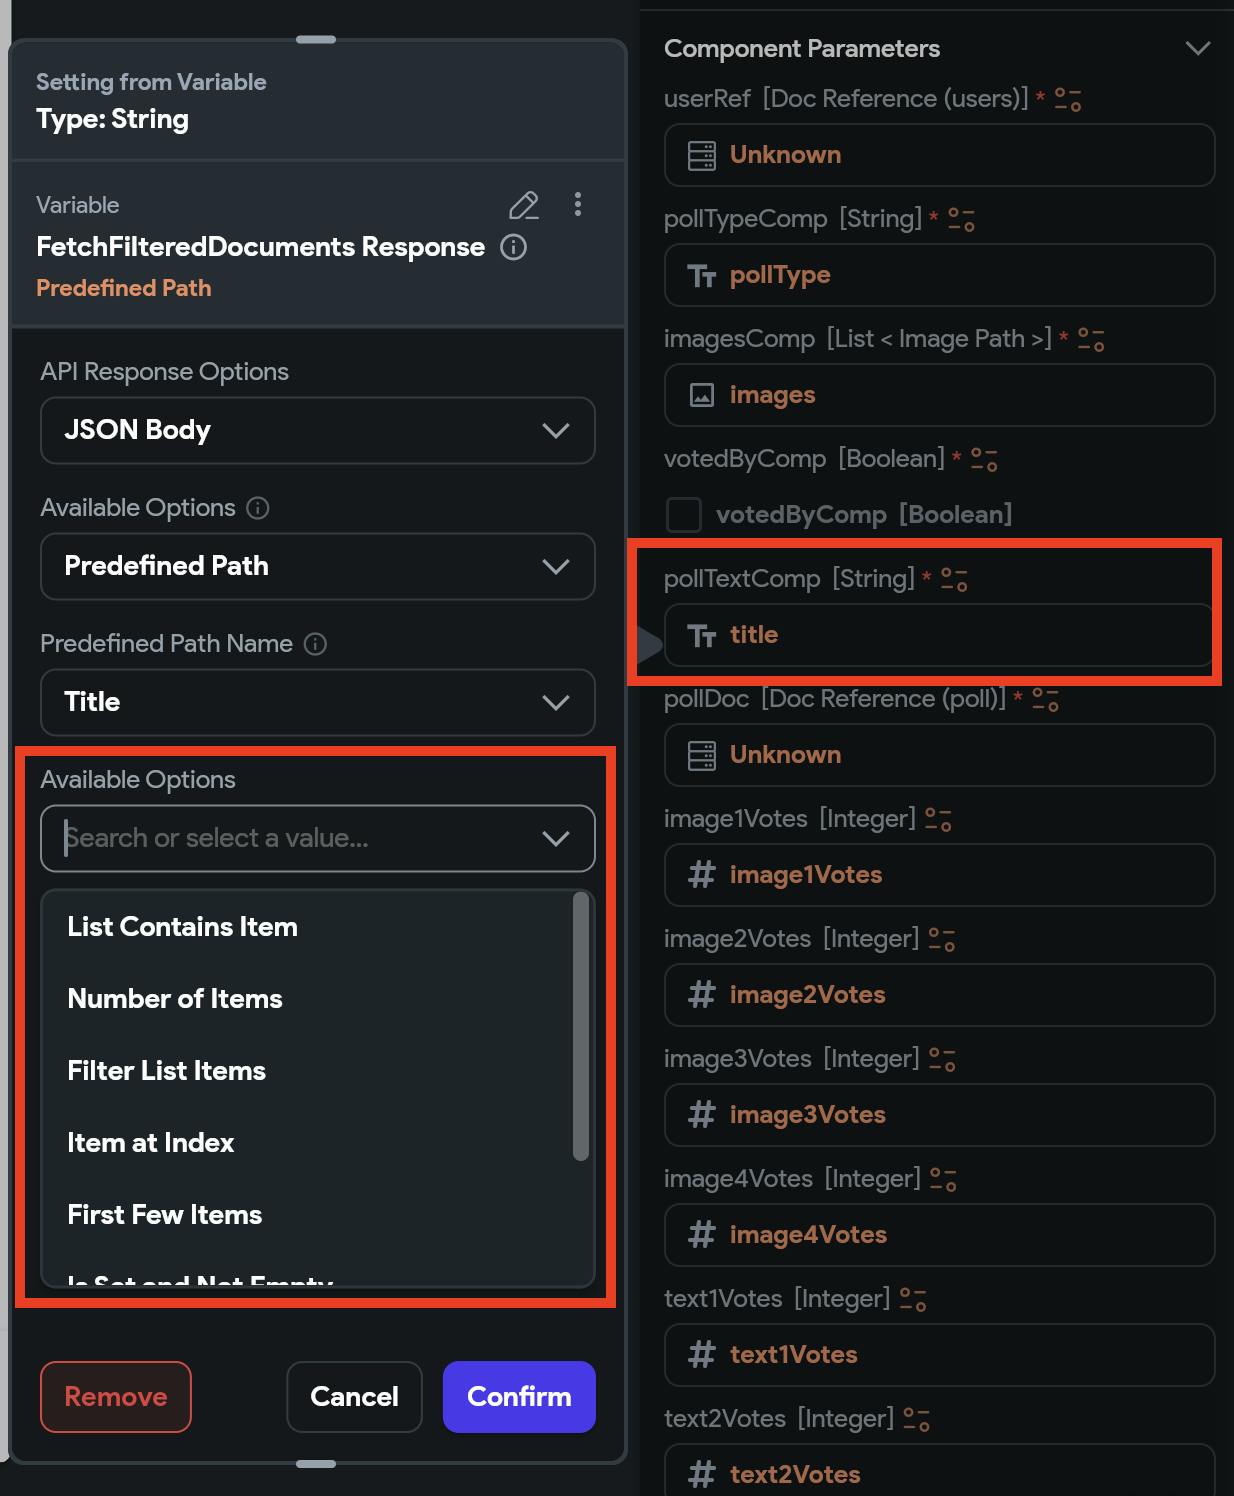
Task: Open the Predefined Path dropdown
Action: 317,566
